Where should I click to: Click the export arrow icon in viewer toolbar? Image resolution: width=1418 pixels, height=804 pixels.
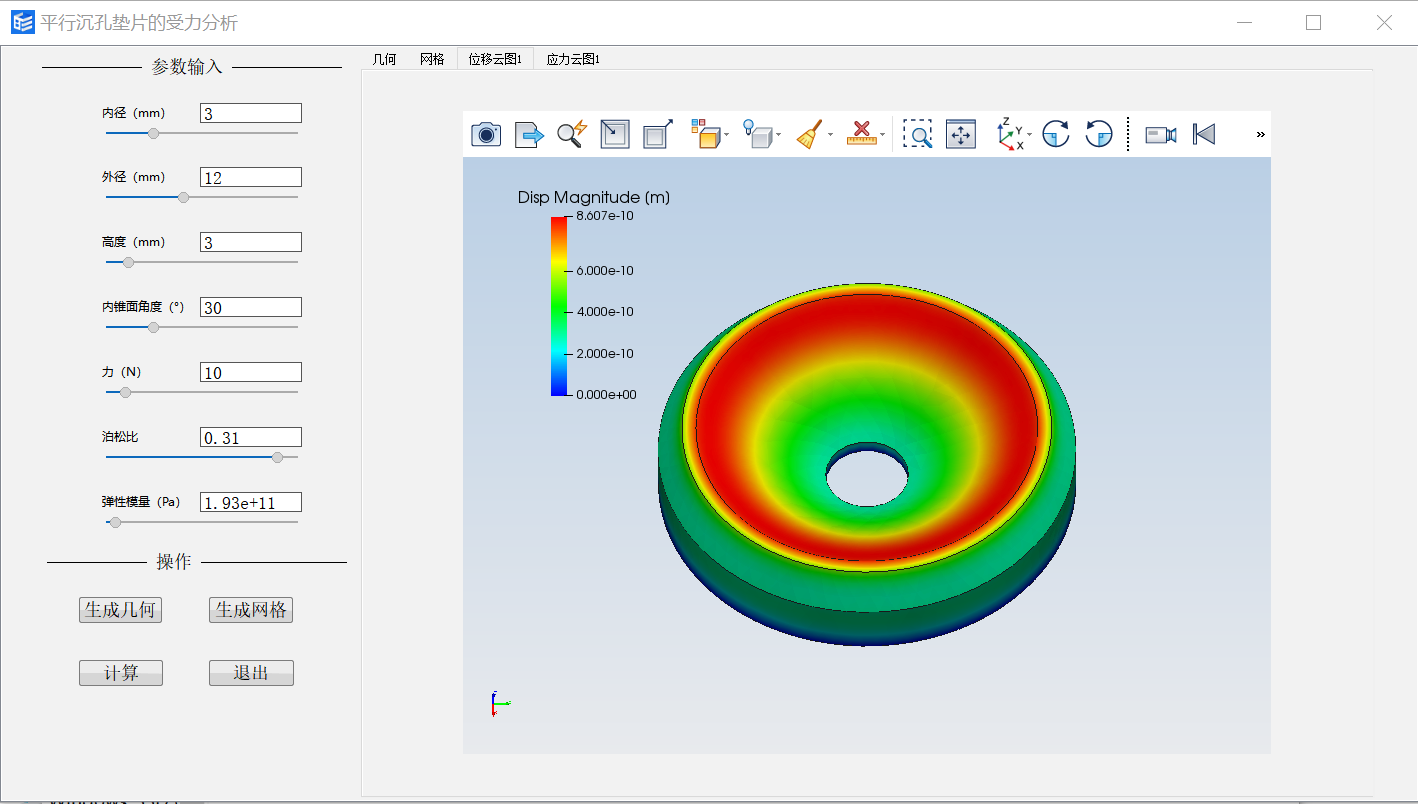tap(529, 134)
